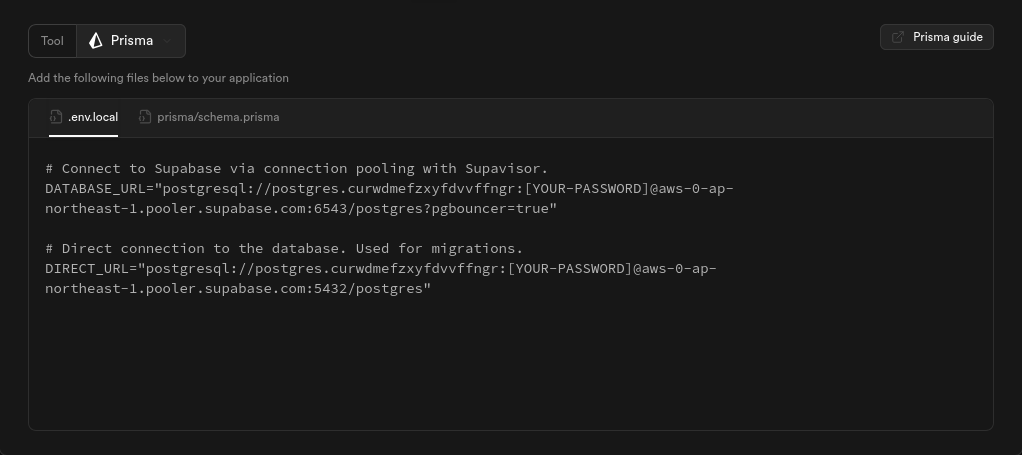
Task: Click the Supavisor connection pooling comment line
Action: coord(297,168)
